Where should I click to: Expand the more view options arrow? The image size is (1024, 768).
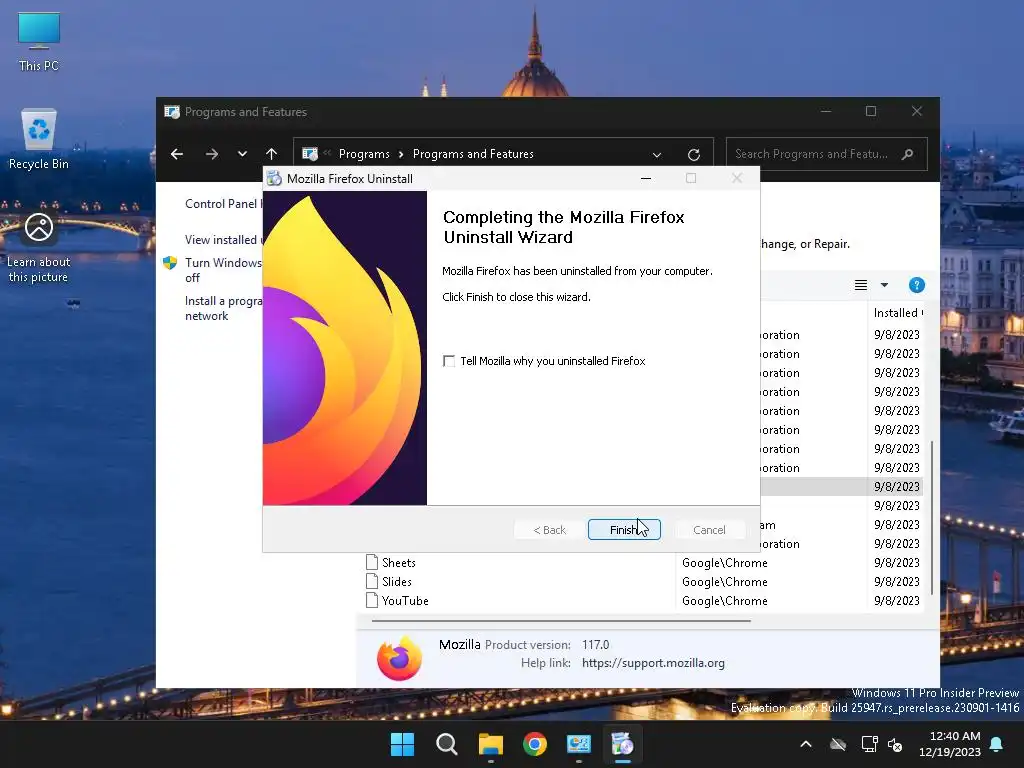click(x=884, y=285)
